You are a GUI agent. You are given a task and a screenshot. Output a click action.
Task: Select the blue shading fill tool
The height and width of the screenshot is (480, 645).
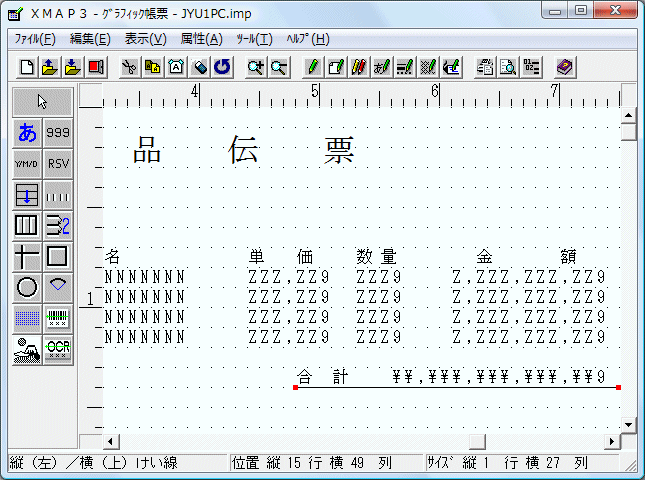pyautogui.click(x=27, y=318)
